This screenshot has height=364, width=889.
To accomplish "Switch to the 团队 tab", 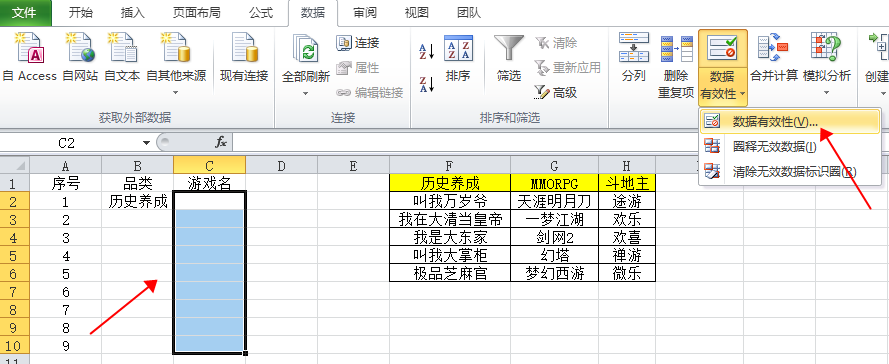I will [469, 12].
